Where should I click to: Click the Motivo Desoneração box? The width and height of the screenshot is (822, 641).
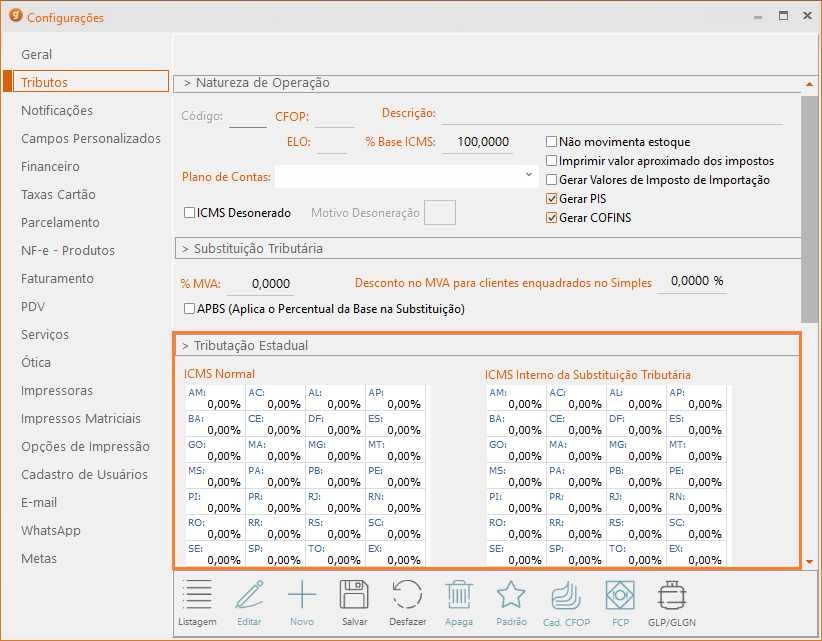click(439, 212)
